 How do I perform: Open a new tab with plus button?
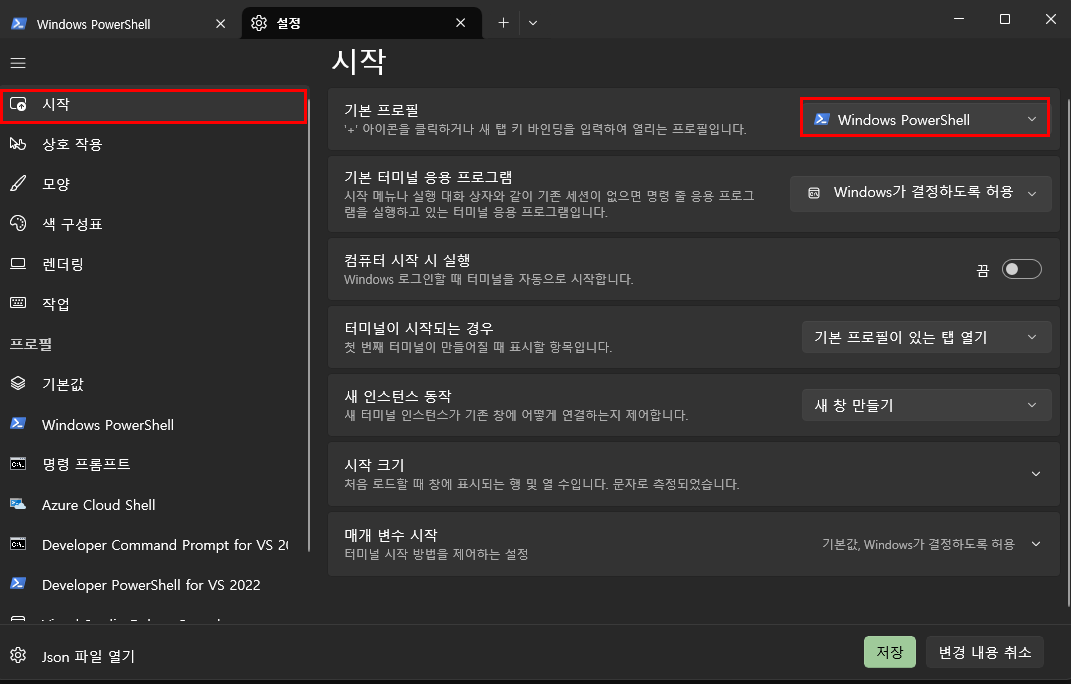pos(503,23)
